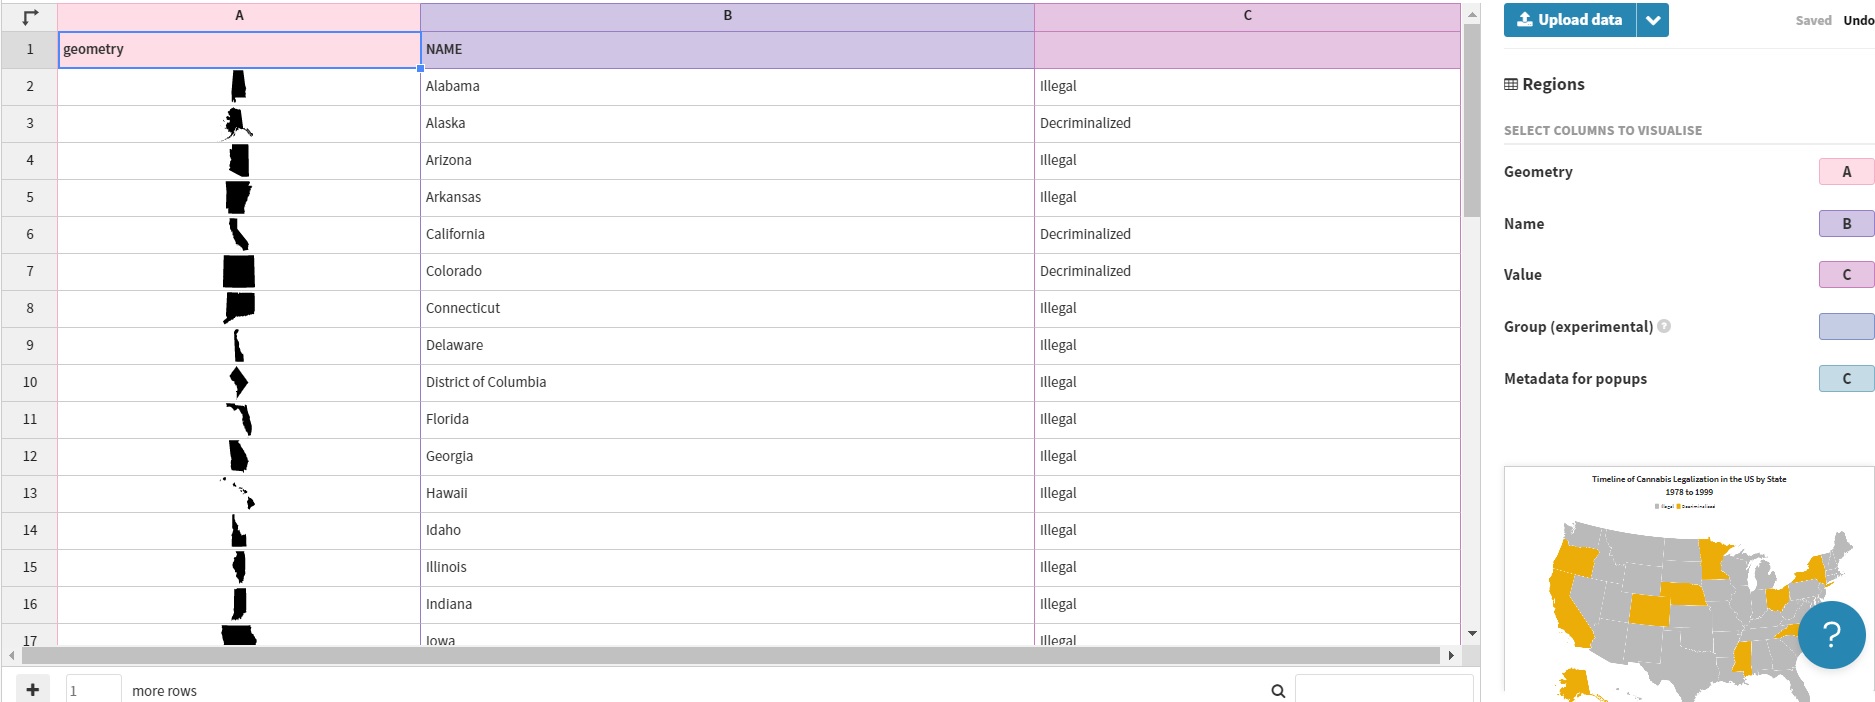Click the plus icon to add rows
Viewport: 1875px width, 702px height.
[33, 689]
